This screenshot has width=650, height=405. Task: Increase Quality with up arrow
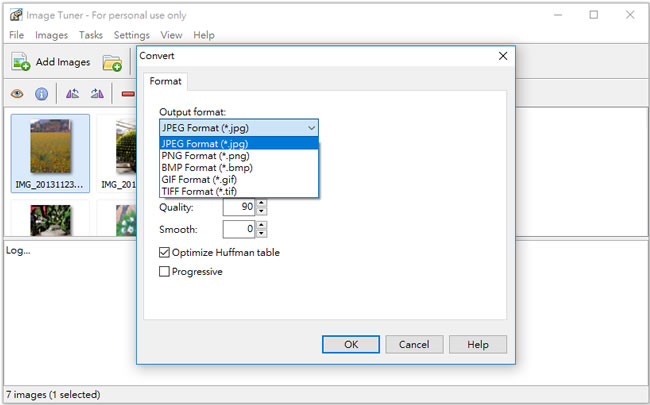(261, 203)
